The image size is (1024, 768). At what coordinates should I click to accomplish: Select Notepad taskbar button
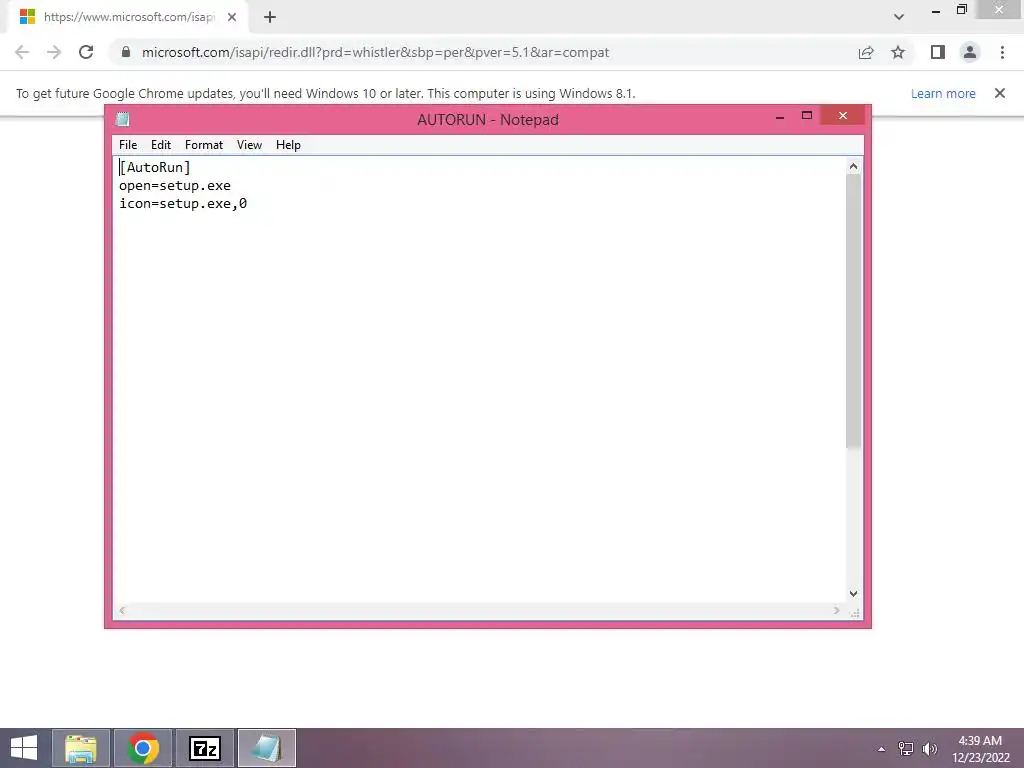coord(266,748)
